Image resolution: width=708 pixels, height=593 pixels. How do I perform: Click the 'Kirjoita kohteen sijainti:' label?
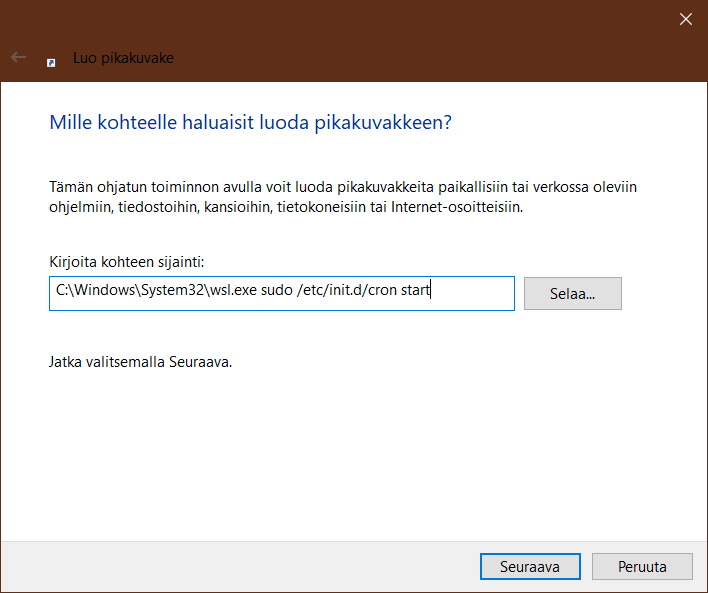pyautogui.click(x=127, y=262)
